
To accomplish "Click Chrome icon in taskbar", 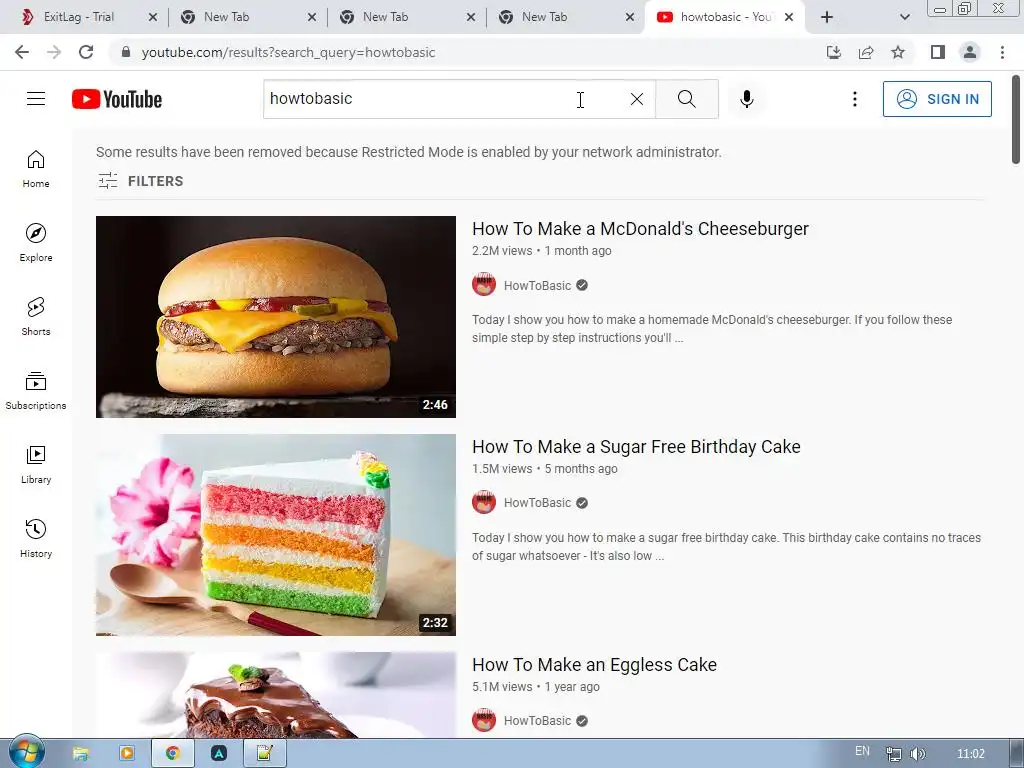I will tap(172, 754).
